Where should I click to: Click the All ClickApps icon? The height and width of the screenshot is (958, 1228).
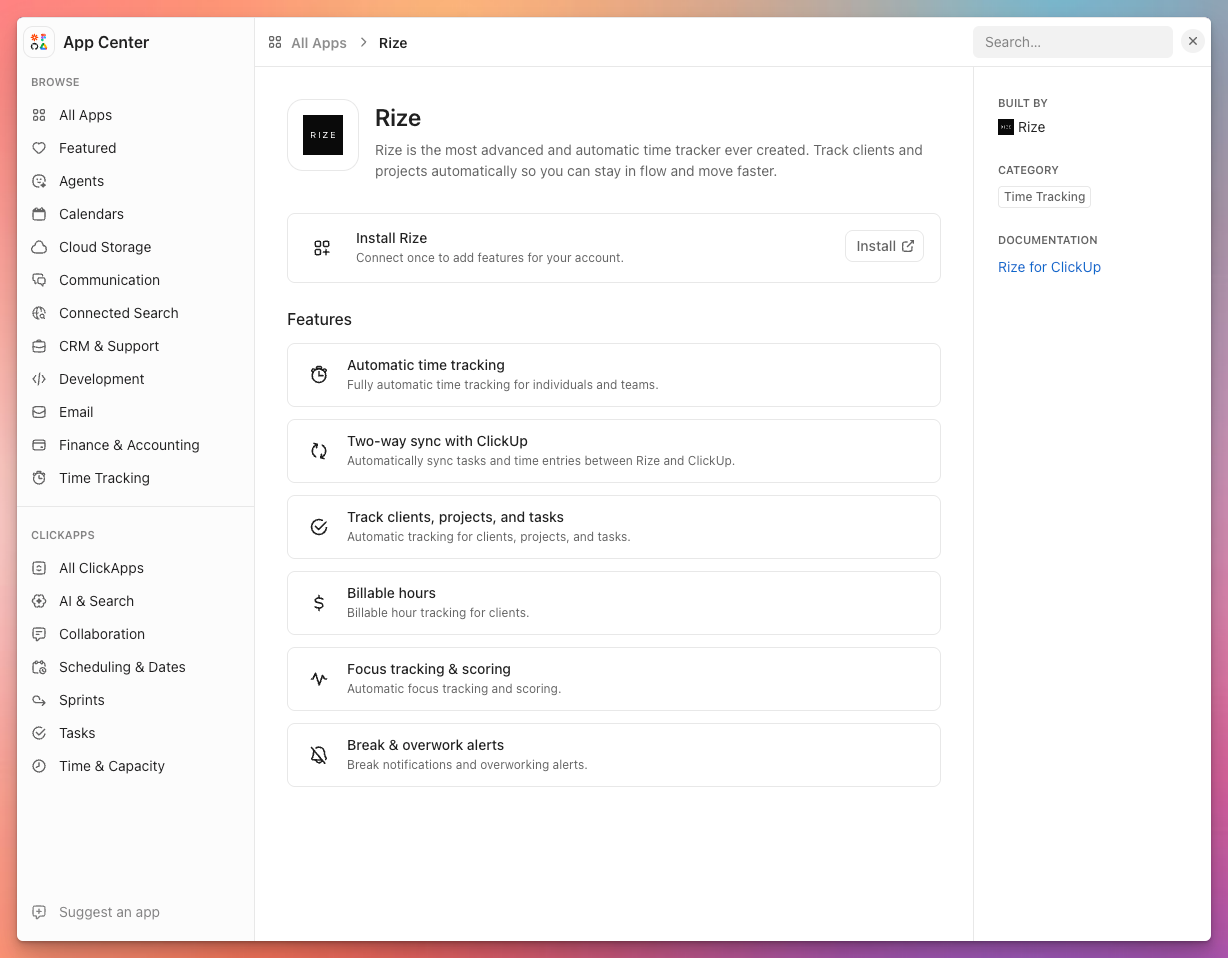pos(39,568)
